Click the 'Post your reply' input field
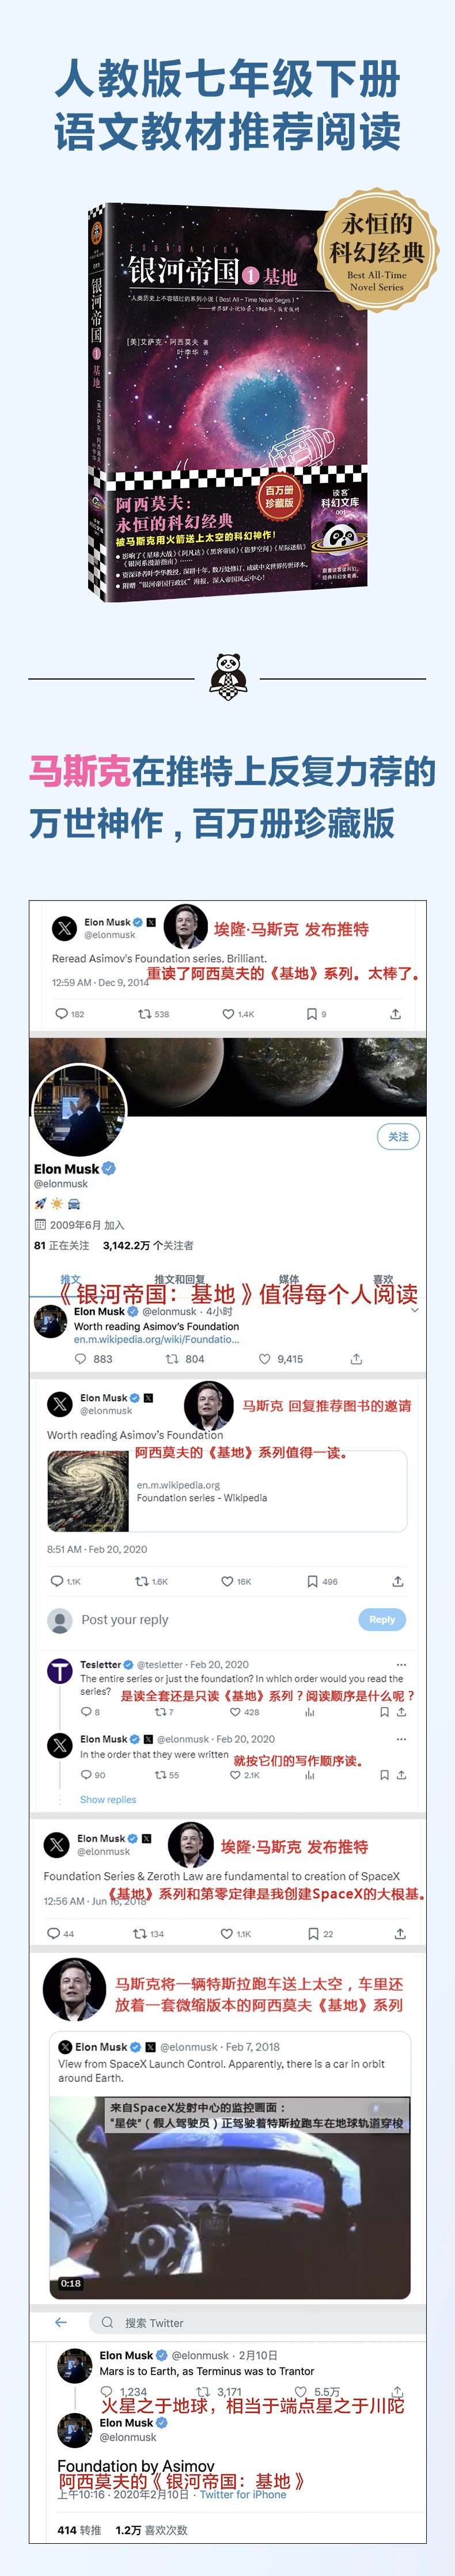Viewport: 455px width, 2576px height. tap(200, 1619)
